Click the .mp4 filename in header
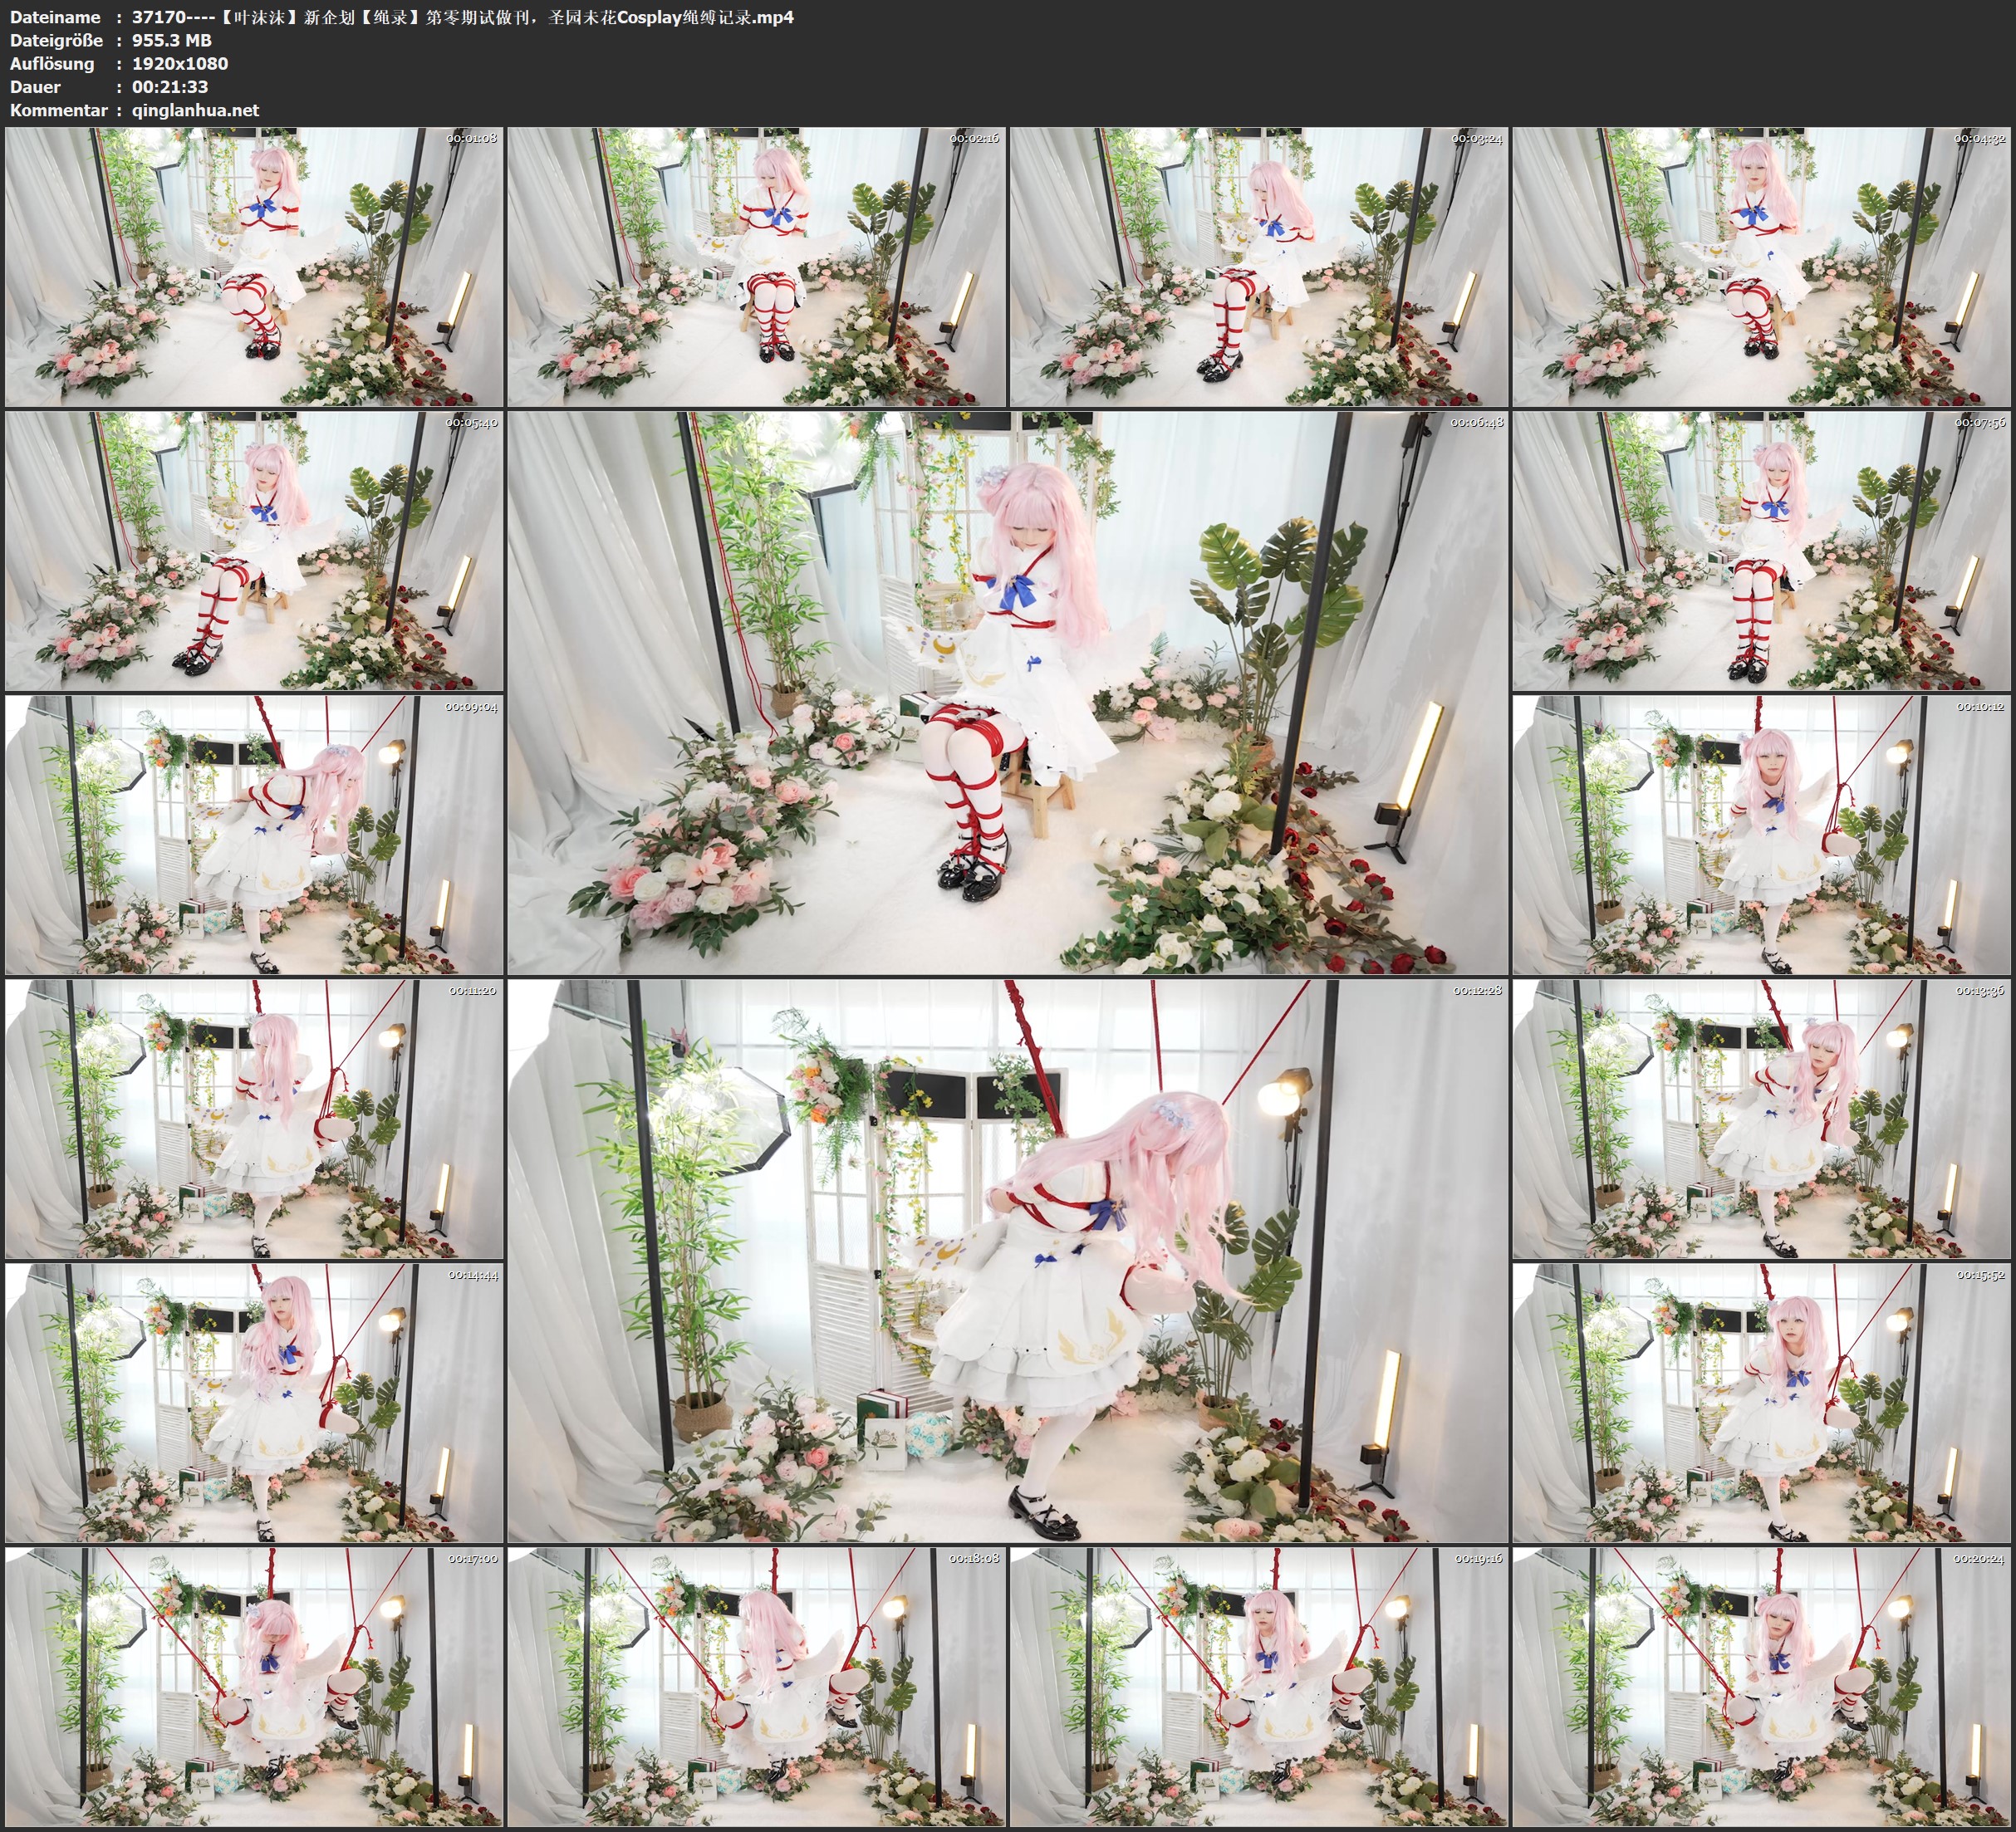The image size is (2016, 1832). (462, 17)
